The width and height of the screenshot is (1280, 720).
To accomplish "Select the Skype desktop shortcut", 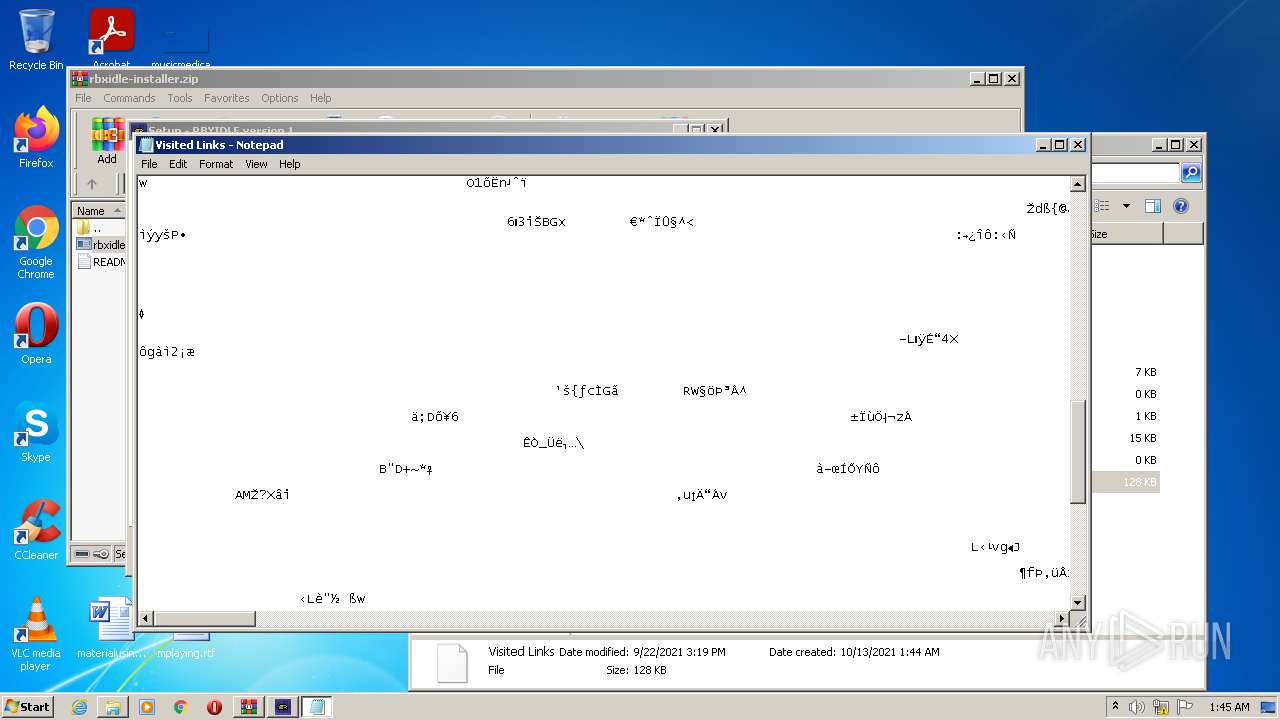I will pyautogui.click(x=36, y=432).
